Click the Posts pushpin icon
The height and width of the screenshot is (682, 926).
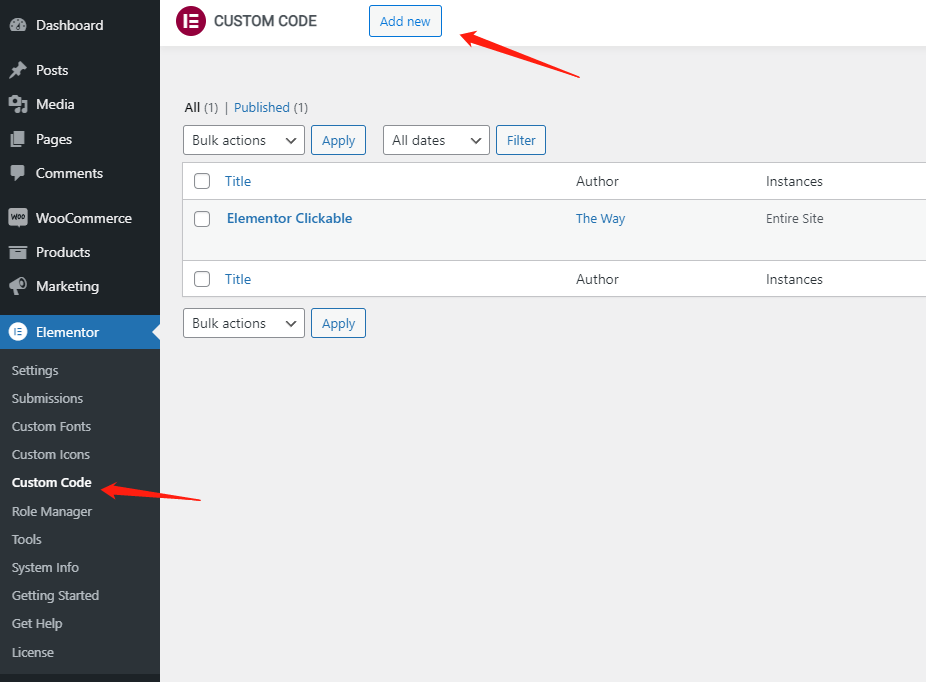pos(18,70)
